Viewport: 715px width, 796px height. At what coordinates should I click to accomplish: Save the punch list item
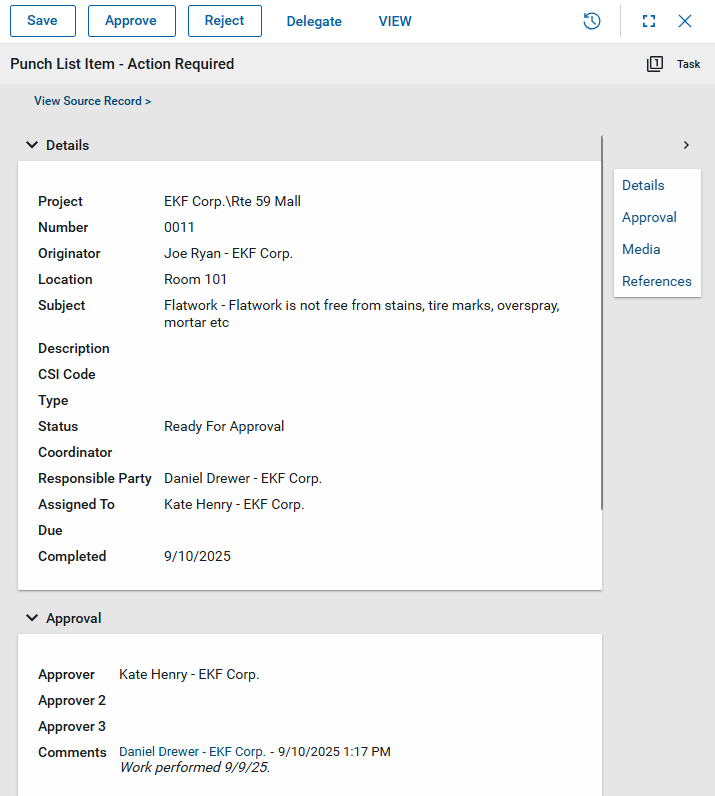pos(42,21)
